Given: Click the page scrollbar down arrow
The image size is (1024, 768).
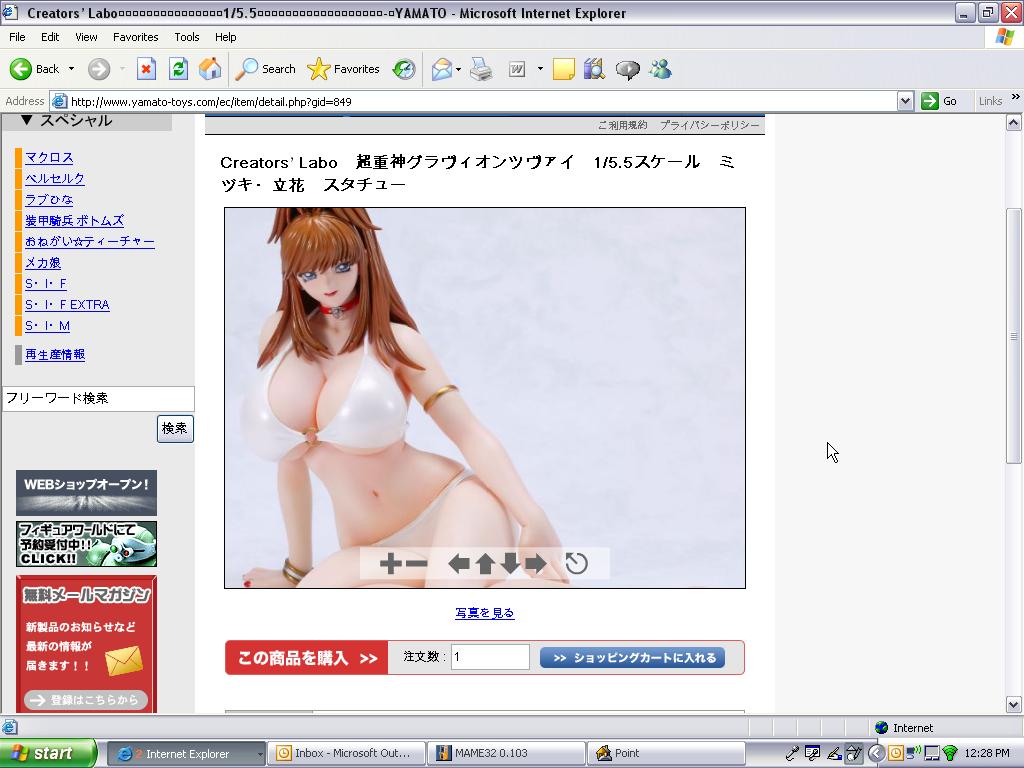Looking at the screenshot, I should click(x=1014, y=705).
